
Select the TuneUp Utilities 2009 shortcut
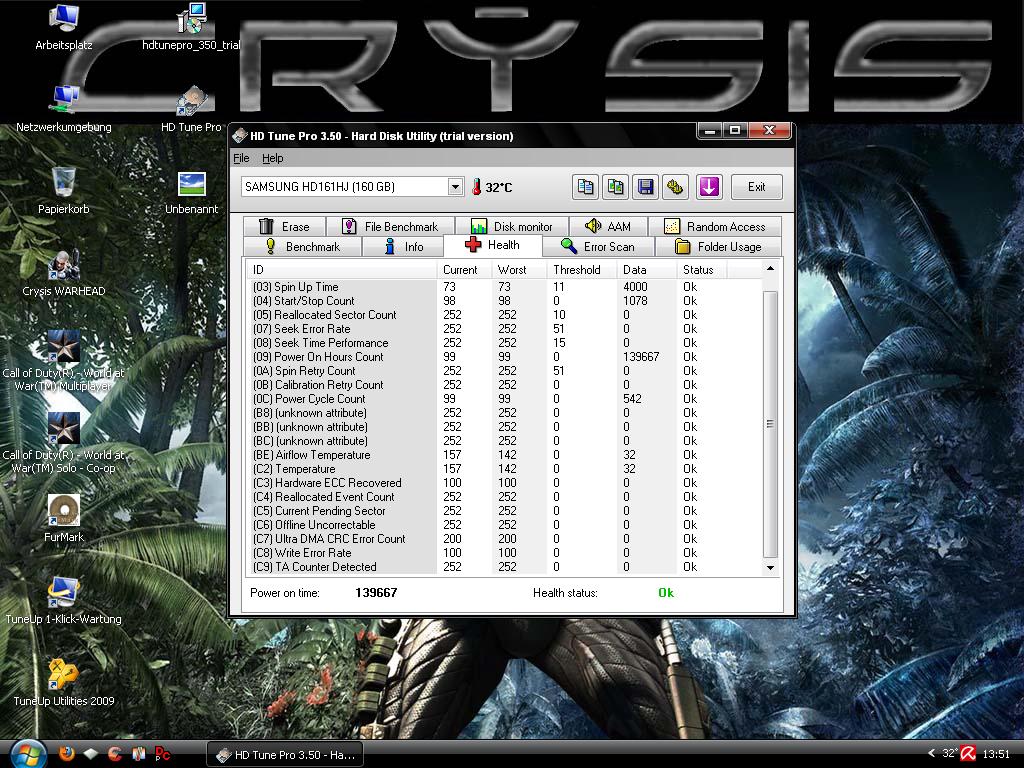63,683
